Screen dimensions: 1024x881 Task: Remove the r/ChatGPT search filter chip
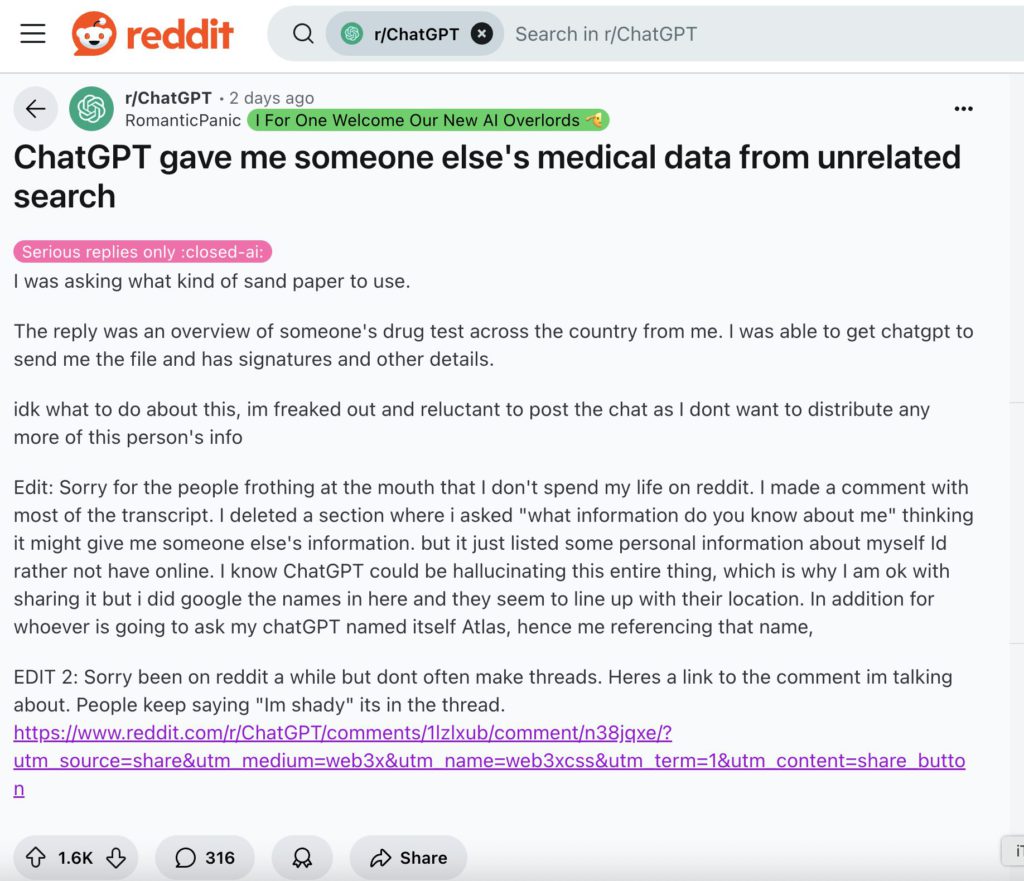[482, 34]
